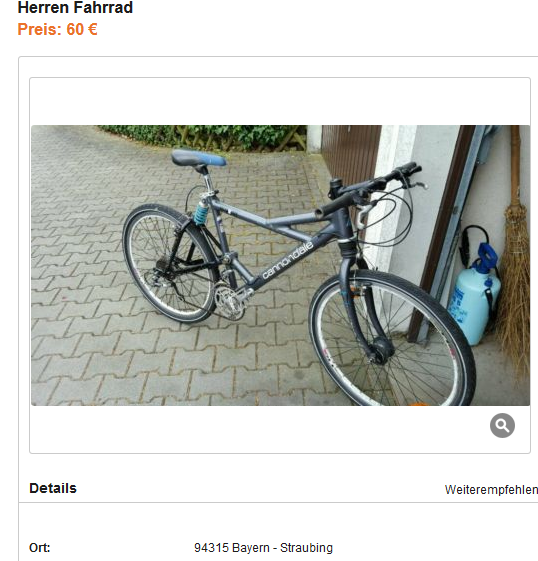Click the location 94315 Bayern - Straubing
This screenshot has width=538, height=561.
pos(263,548)
